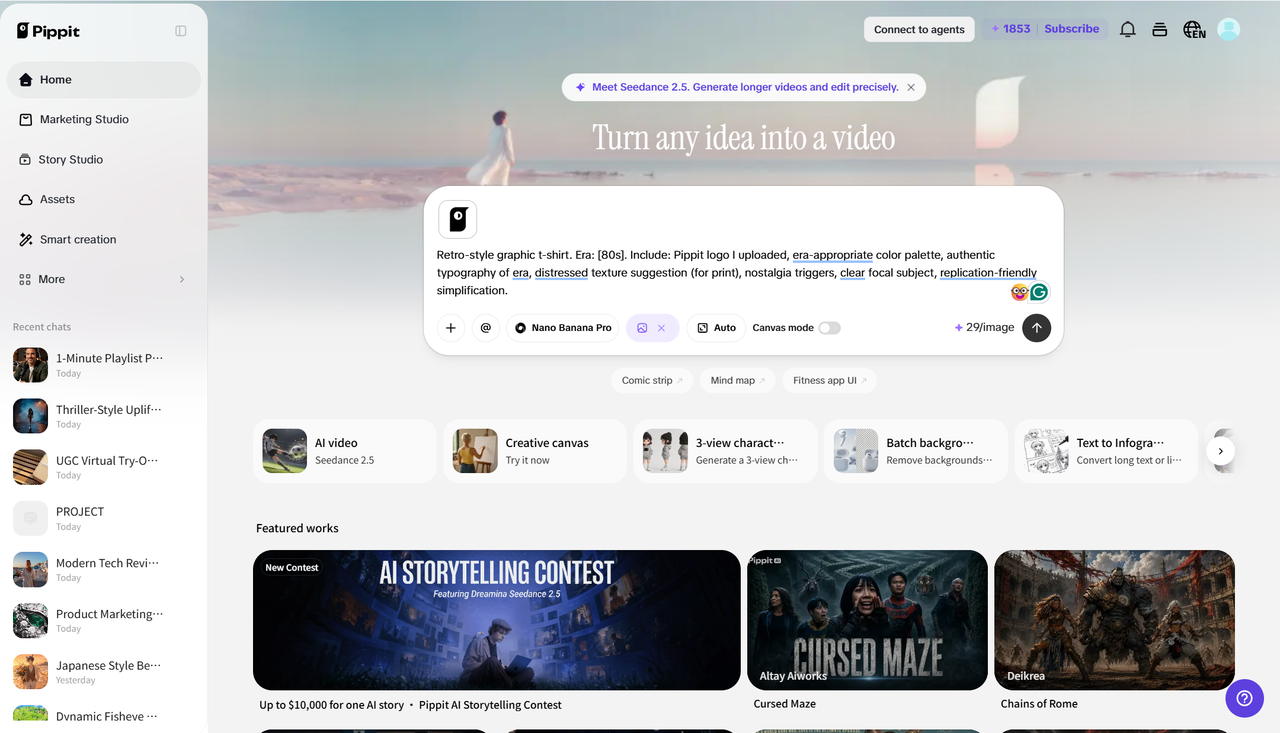
Task: Click the 'Cursed Maze' title text
Action: point(785,704)
